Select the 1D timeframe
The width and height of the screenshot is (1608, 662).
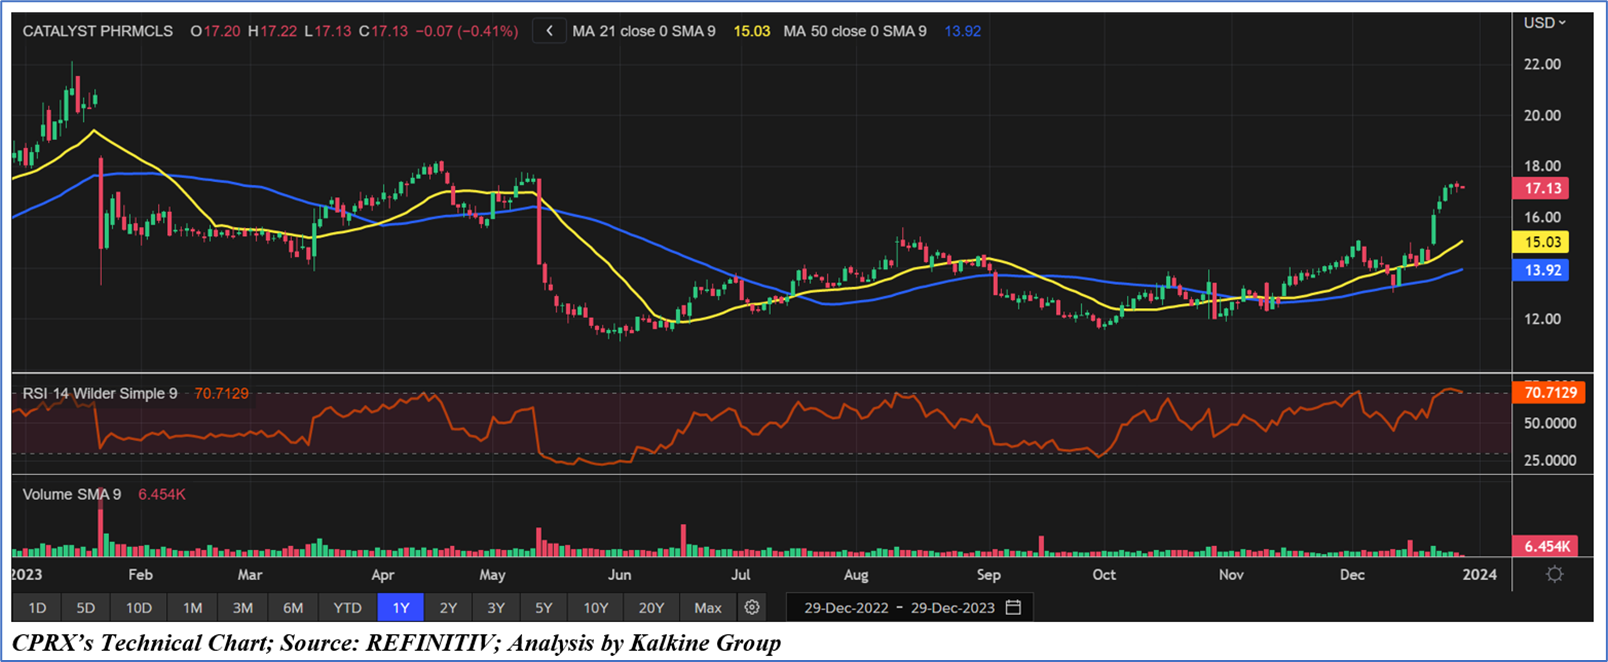[x=37, y=607]
